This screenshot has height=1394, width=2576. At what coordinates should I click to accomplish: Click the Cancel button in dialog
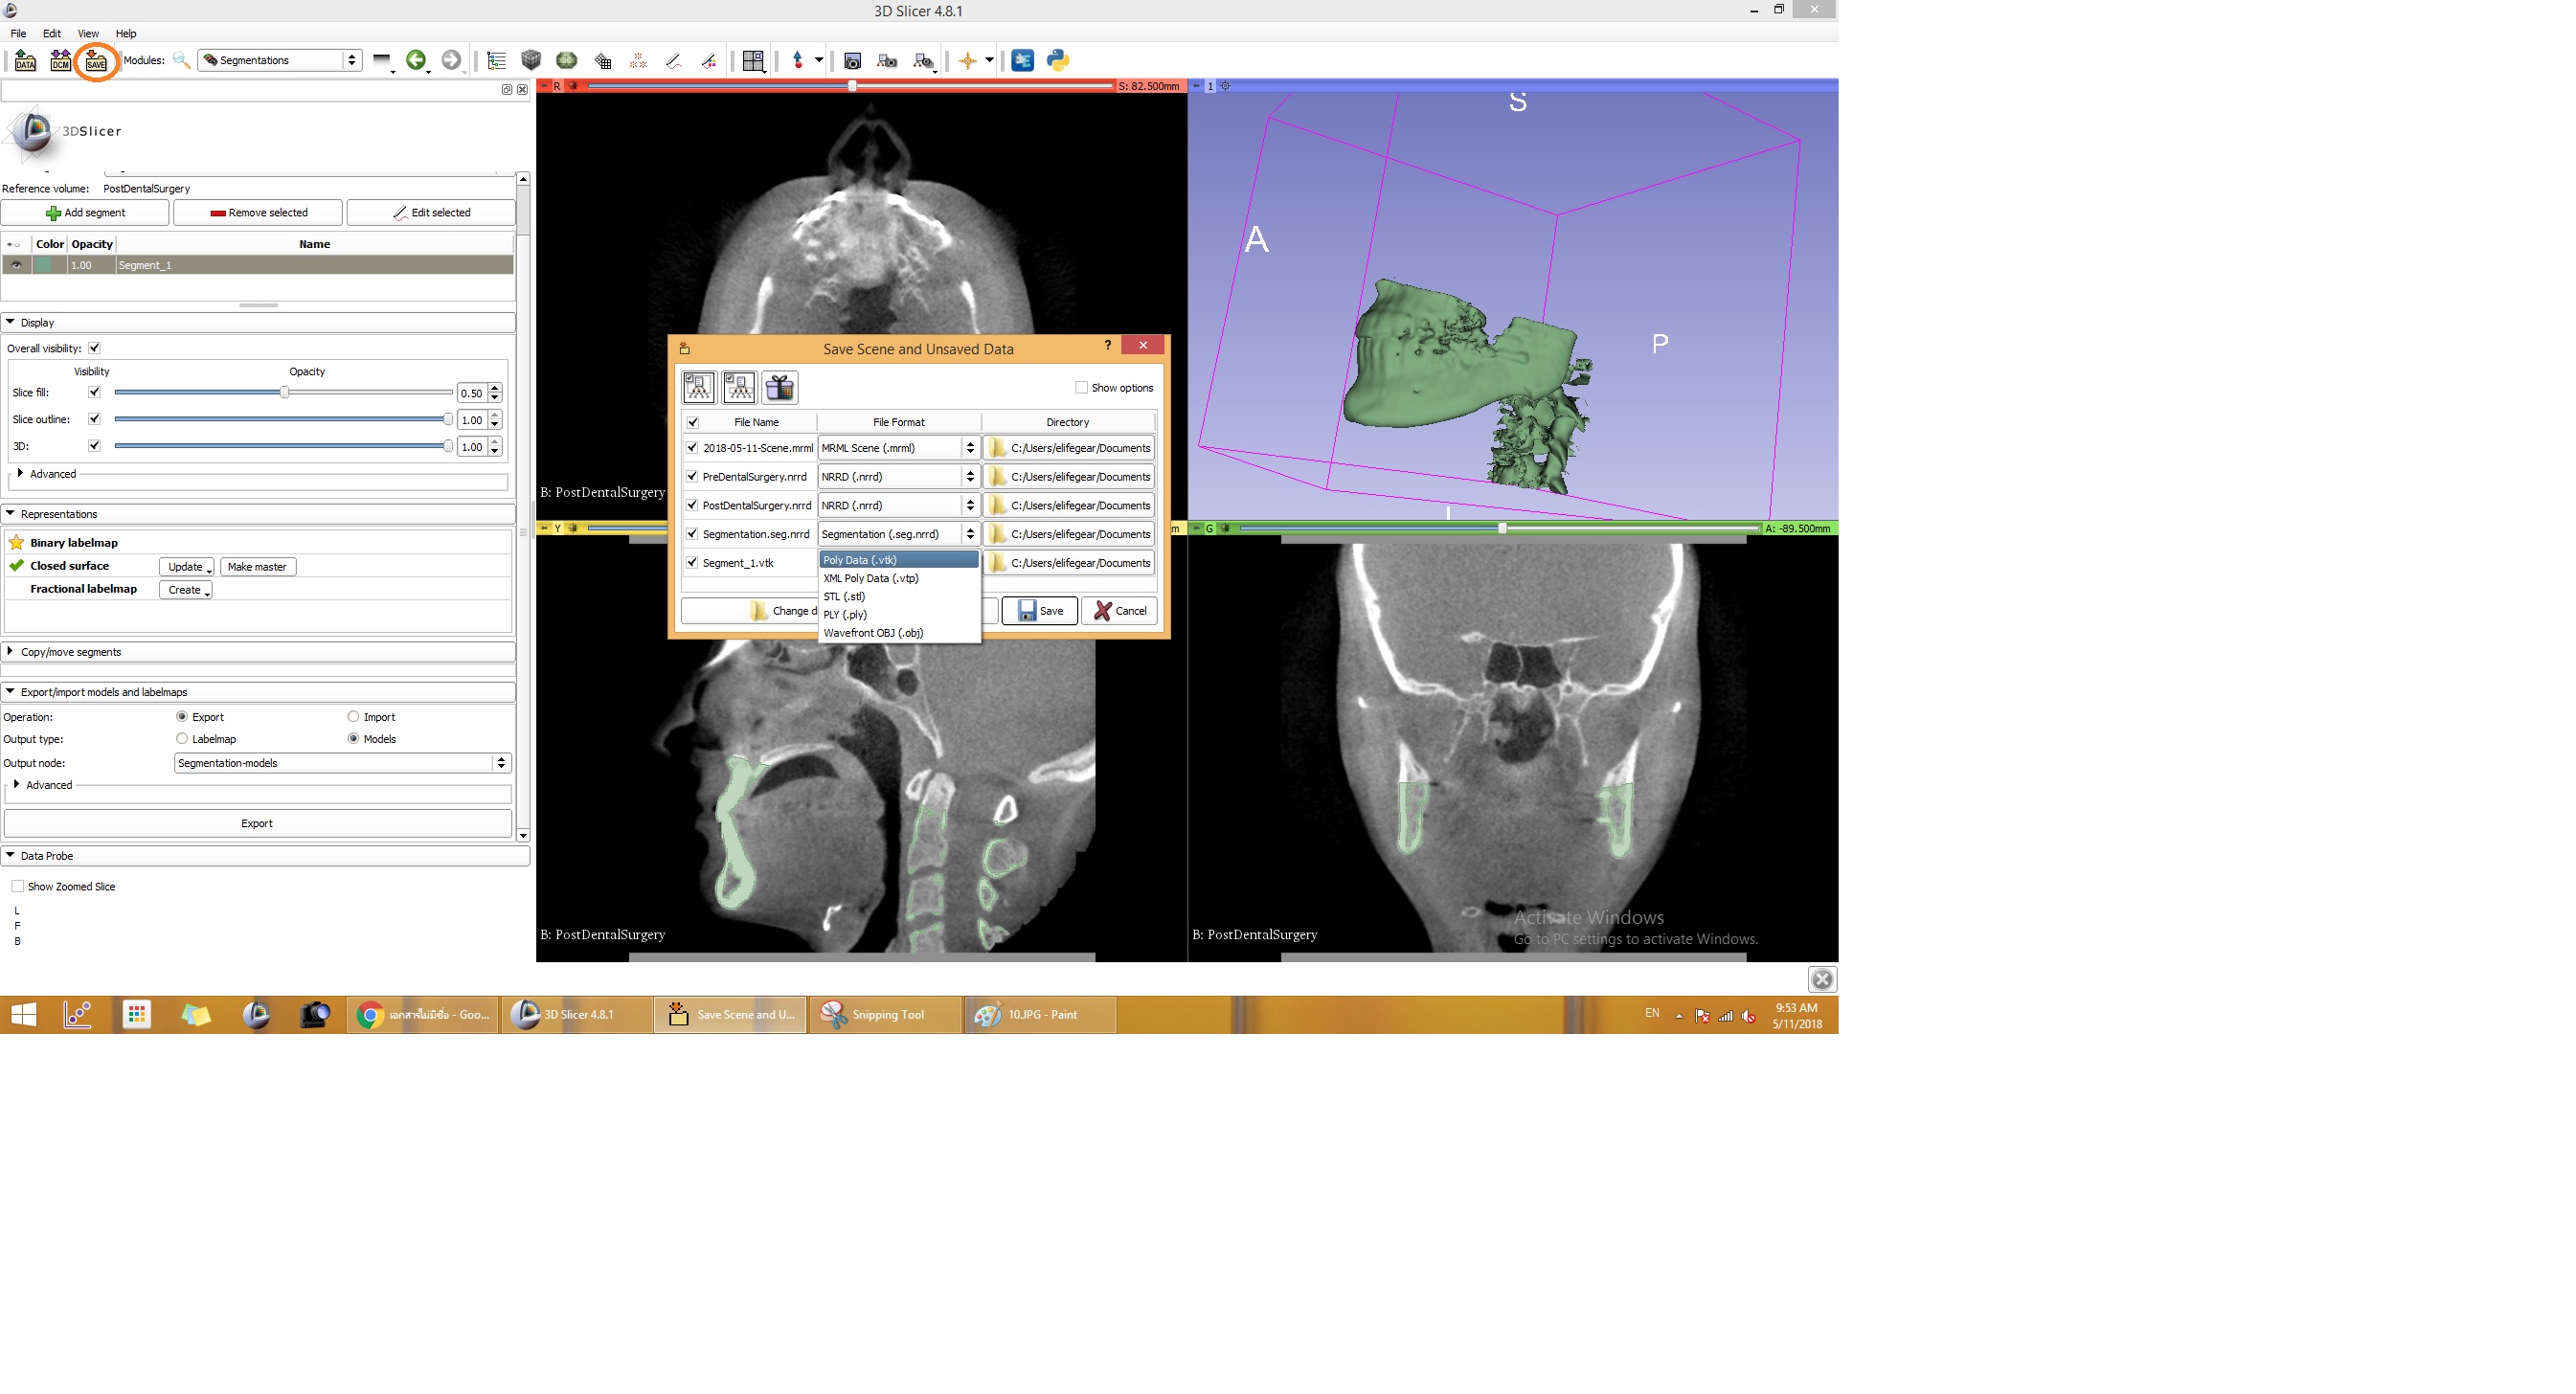pyautogui.click(x=1119, y=611)
